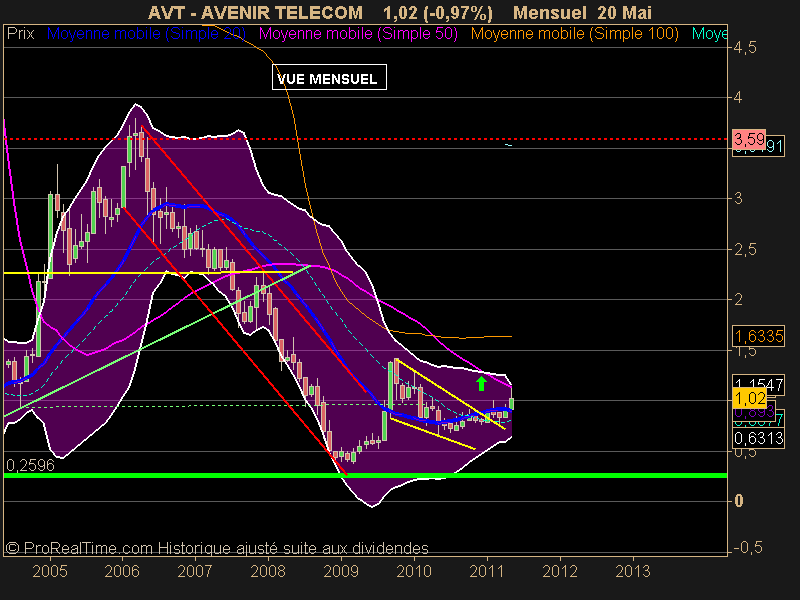Click the 0,2596 support level label
800x600 pixels.
click(30, 465)
